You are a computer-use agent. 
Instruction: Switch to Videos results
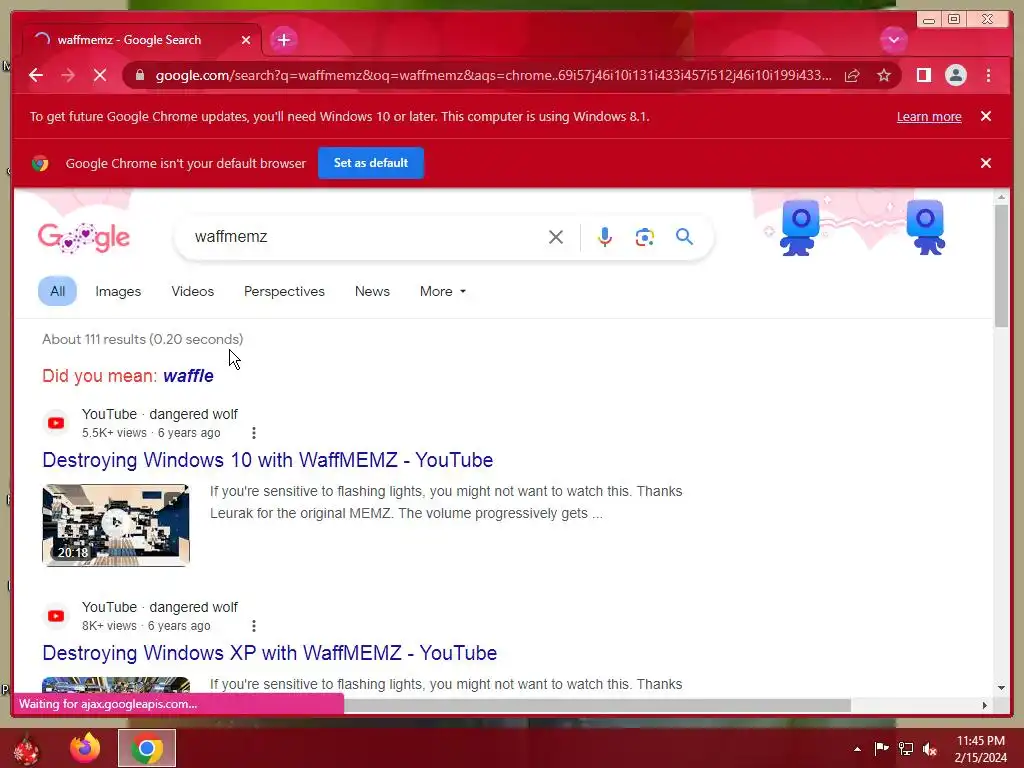tap(193, 291)
